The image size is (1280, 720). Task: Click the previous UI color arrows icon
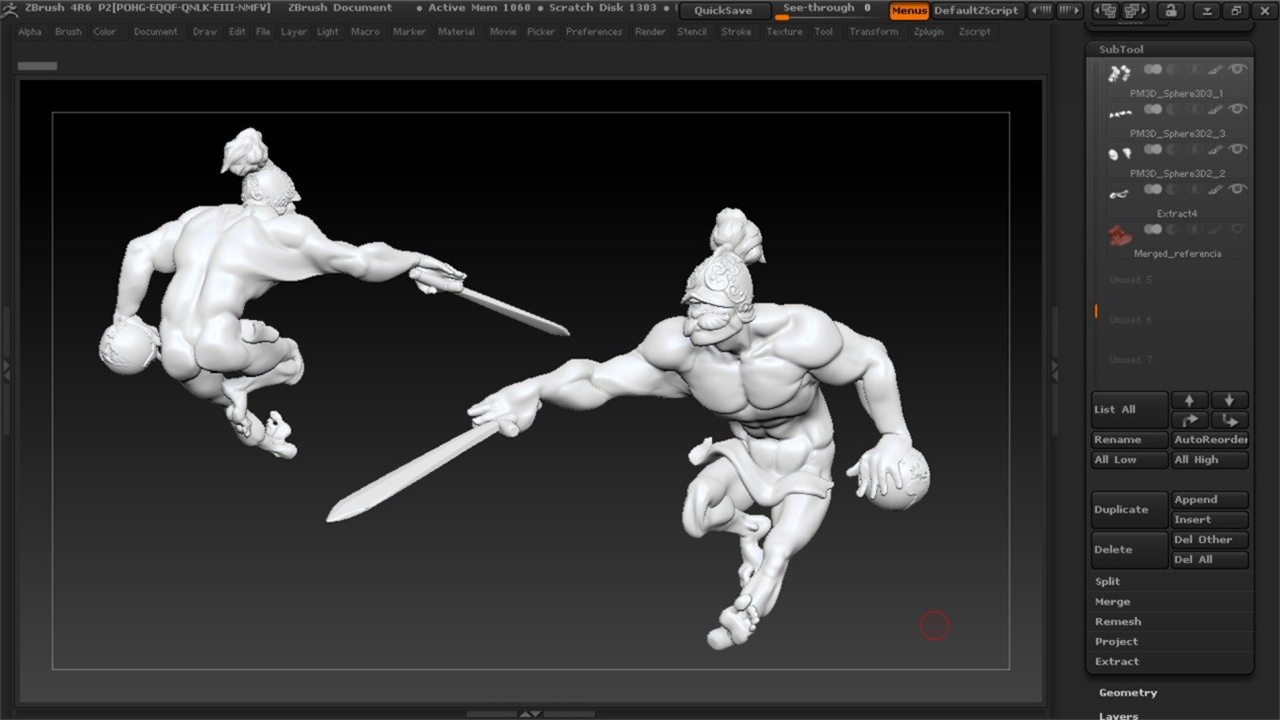[x=1041, y=11]
